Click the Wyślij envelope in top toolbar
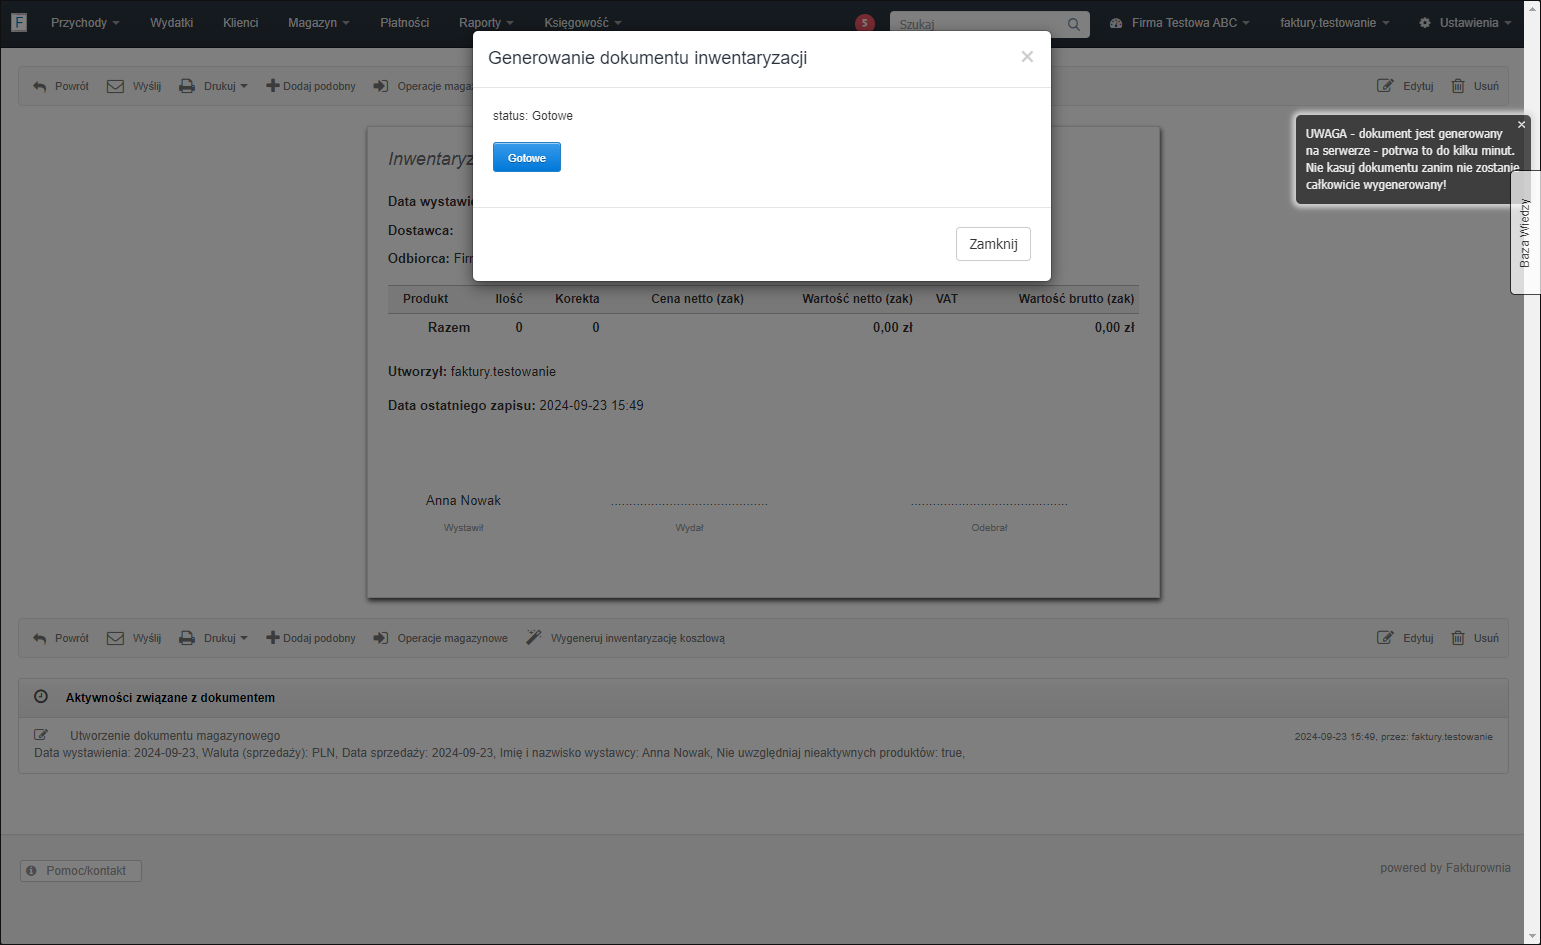 coord(134,86)
